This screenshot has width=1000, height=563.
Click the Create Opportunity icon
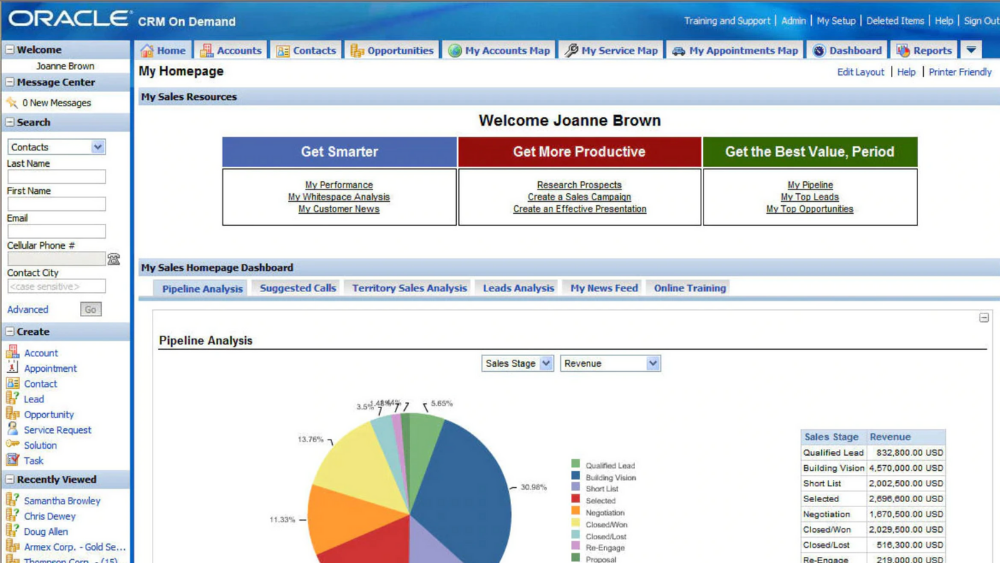coord(13,414)
